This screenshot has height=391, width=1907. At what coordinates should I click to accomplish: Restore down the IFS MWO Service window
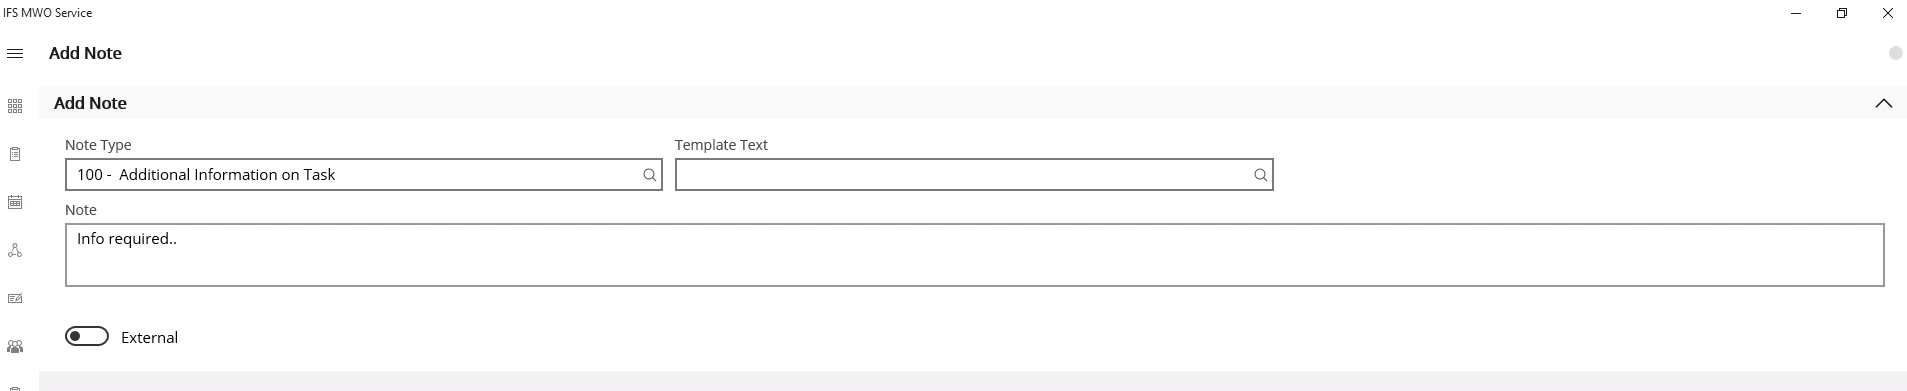click(1841, 13)
